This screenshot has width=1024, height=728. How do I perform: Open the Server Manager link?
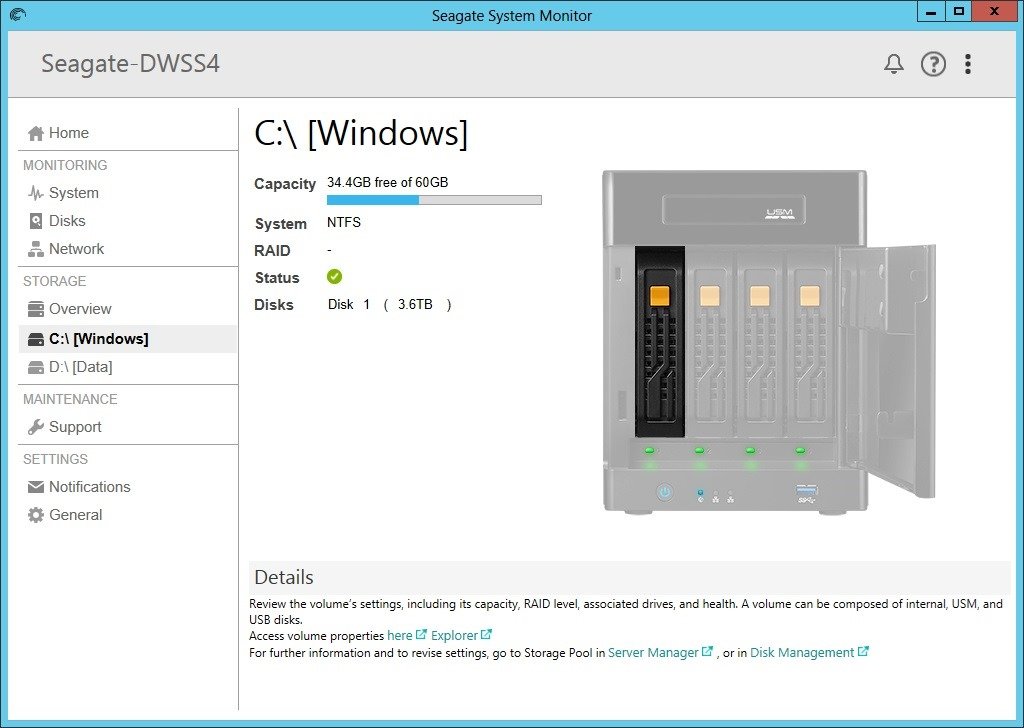pos(653,652)
